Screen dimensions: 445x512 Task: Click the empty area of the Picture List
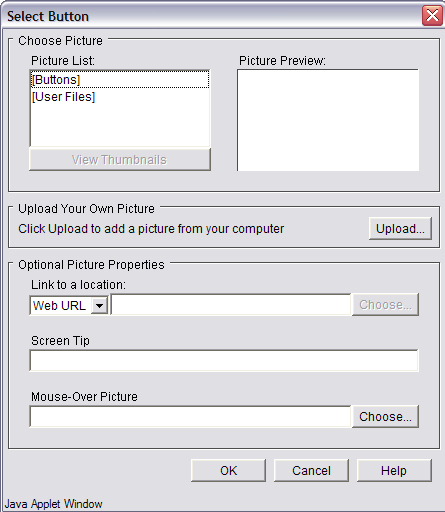pyautogui.click(x=120, y=125)
